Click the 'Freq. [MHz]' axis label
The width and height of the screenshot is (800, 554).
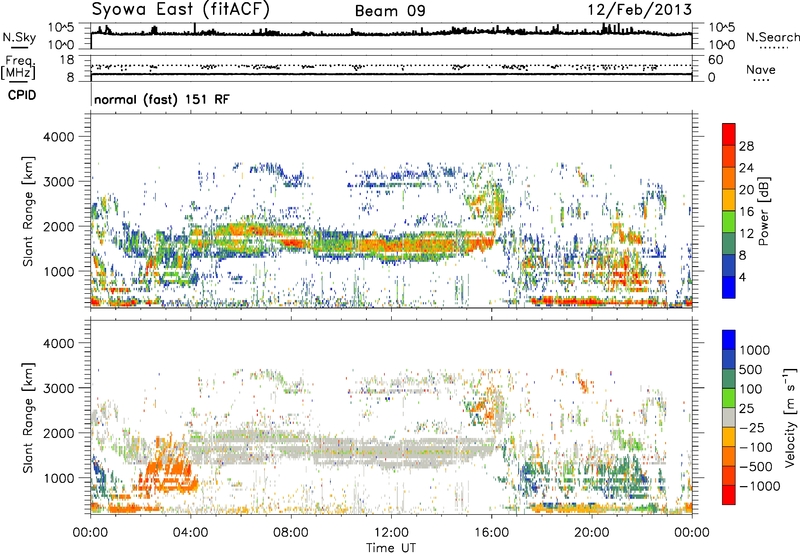pyautogui.click(x=19, y=67)
